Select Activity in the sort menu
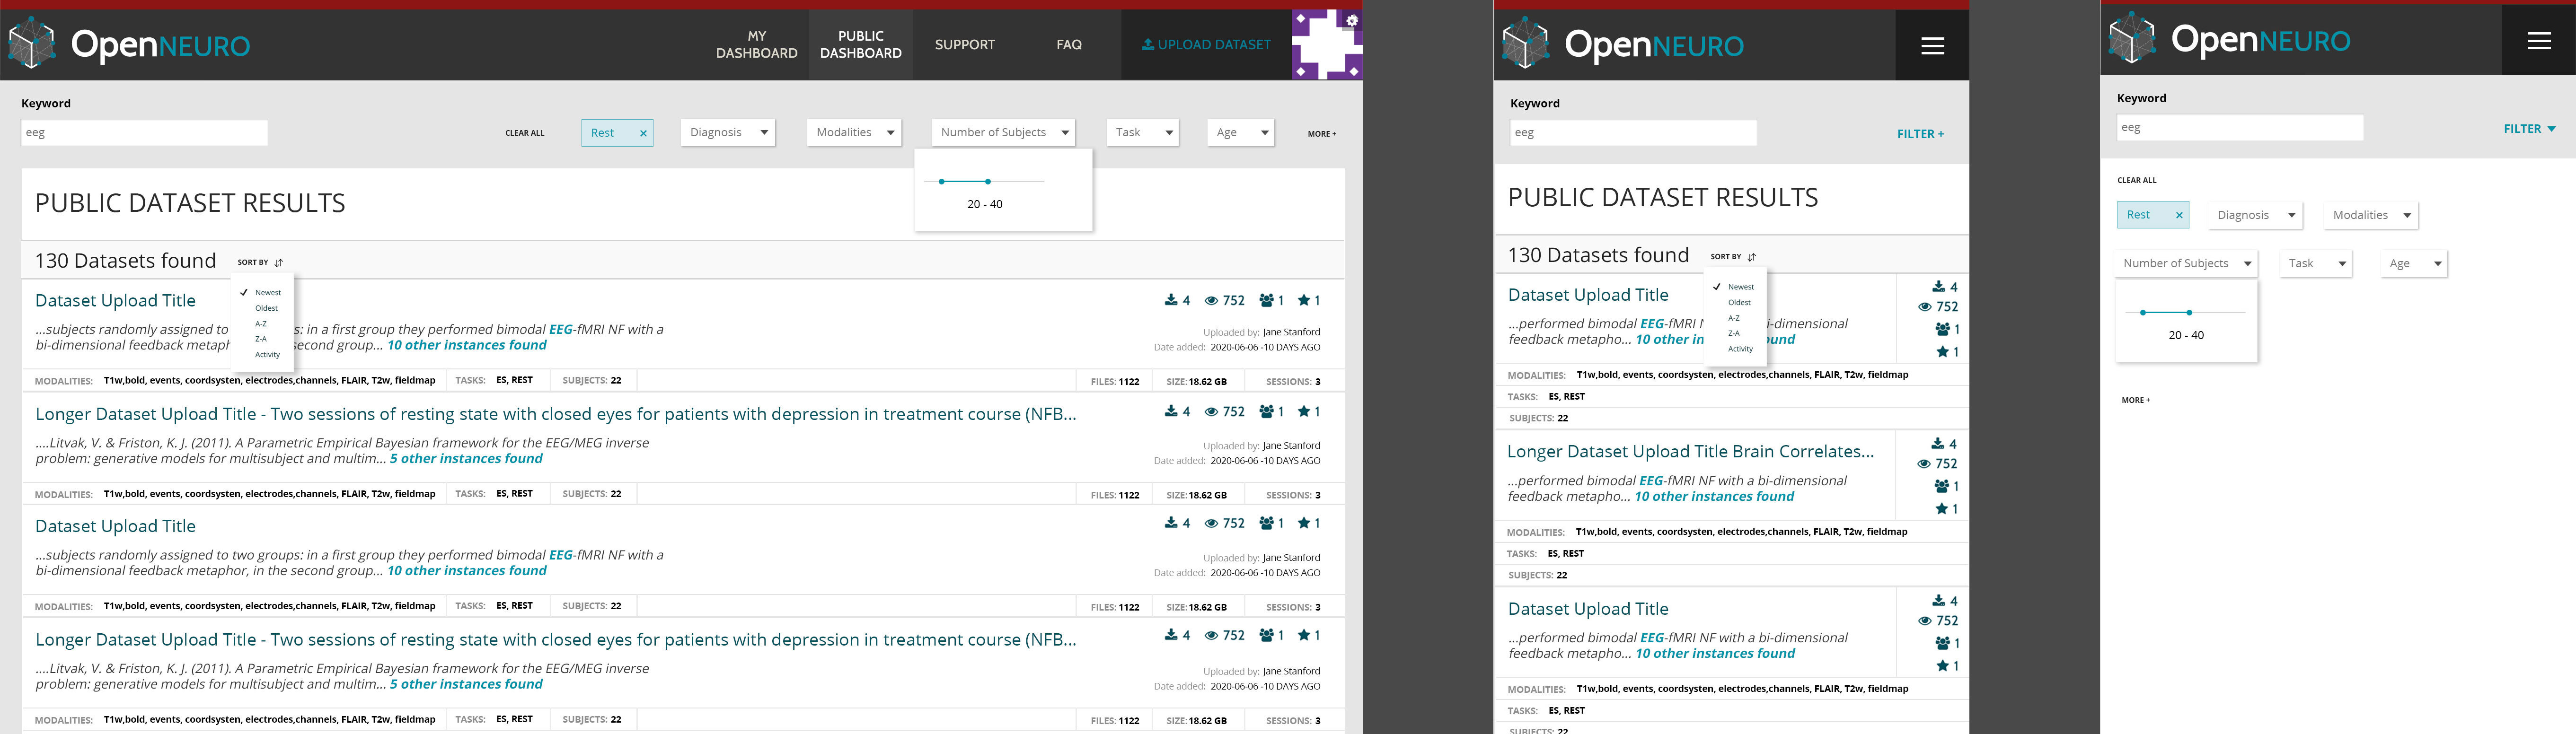Viewport: 2576px width, 734px height. tap(267, 354)
